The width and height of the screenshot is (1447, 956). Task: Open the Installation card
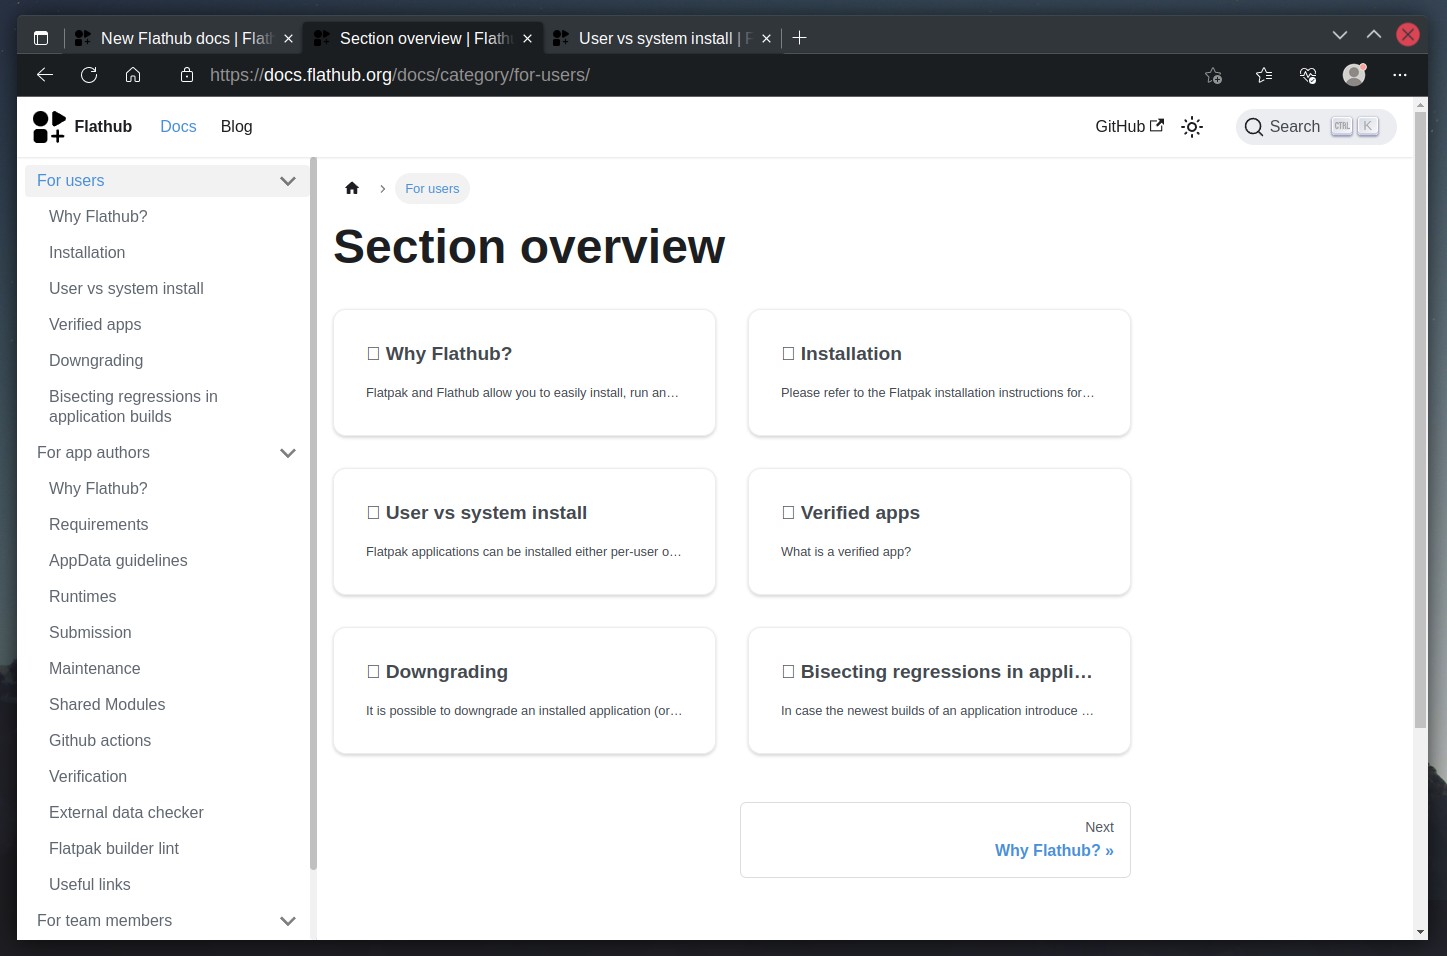(x=939, y=373)
